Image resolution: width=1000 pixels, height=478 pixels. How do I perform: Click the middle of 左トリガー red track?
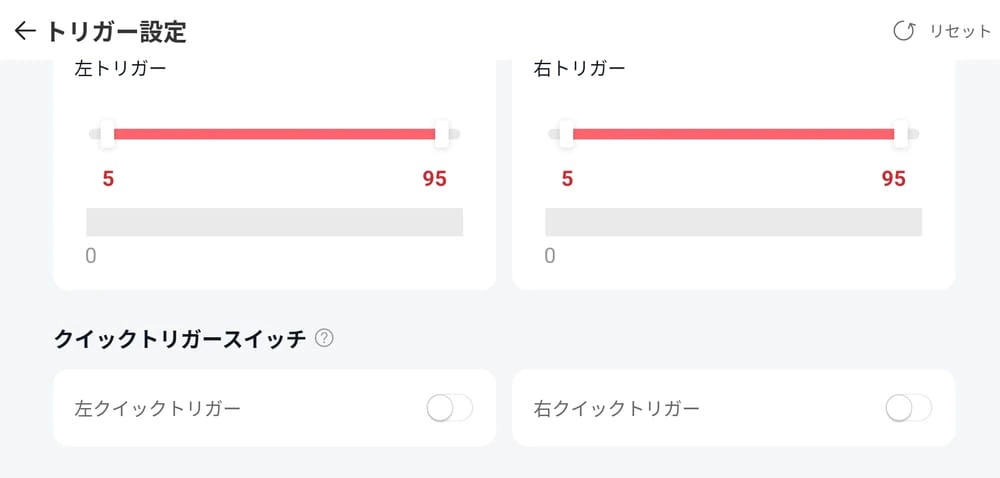pos(275,134)
